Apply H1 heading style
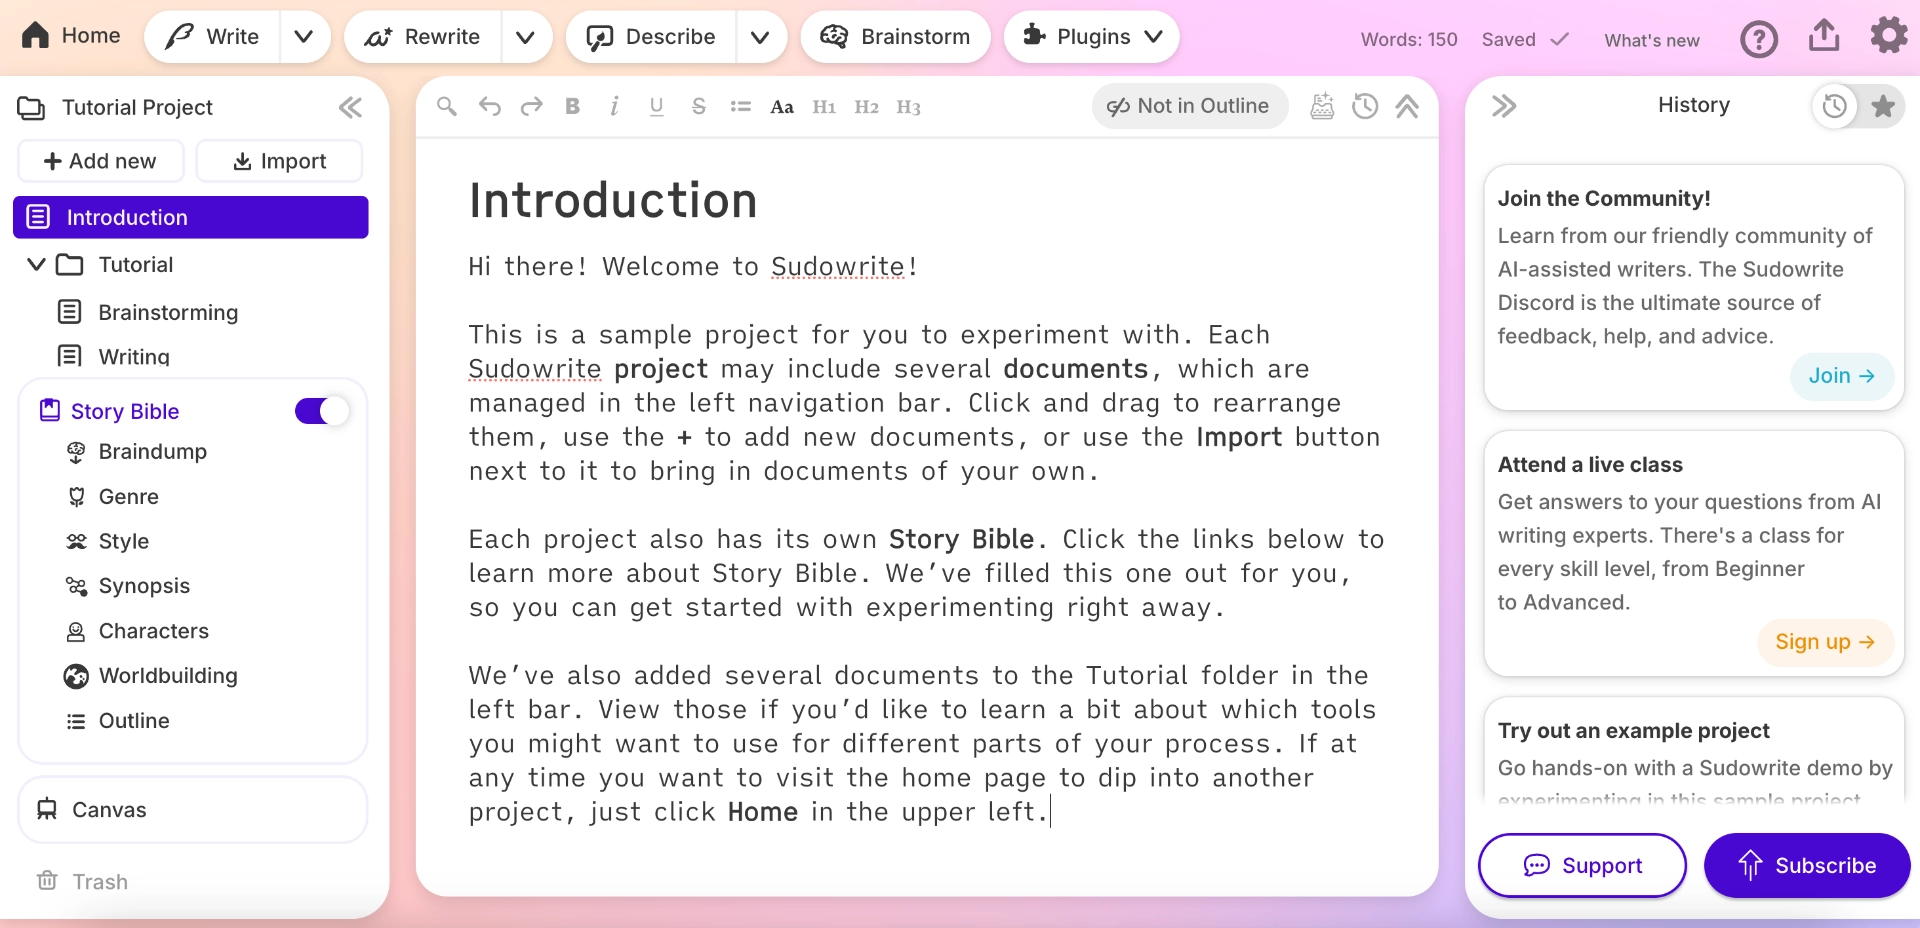 click(x=824, y=107)
